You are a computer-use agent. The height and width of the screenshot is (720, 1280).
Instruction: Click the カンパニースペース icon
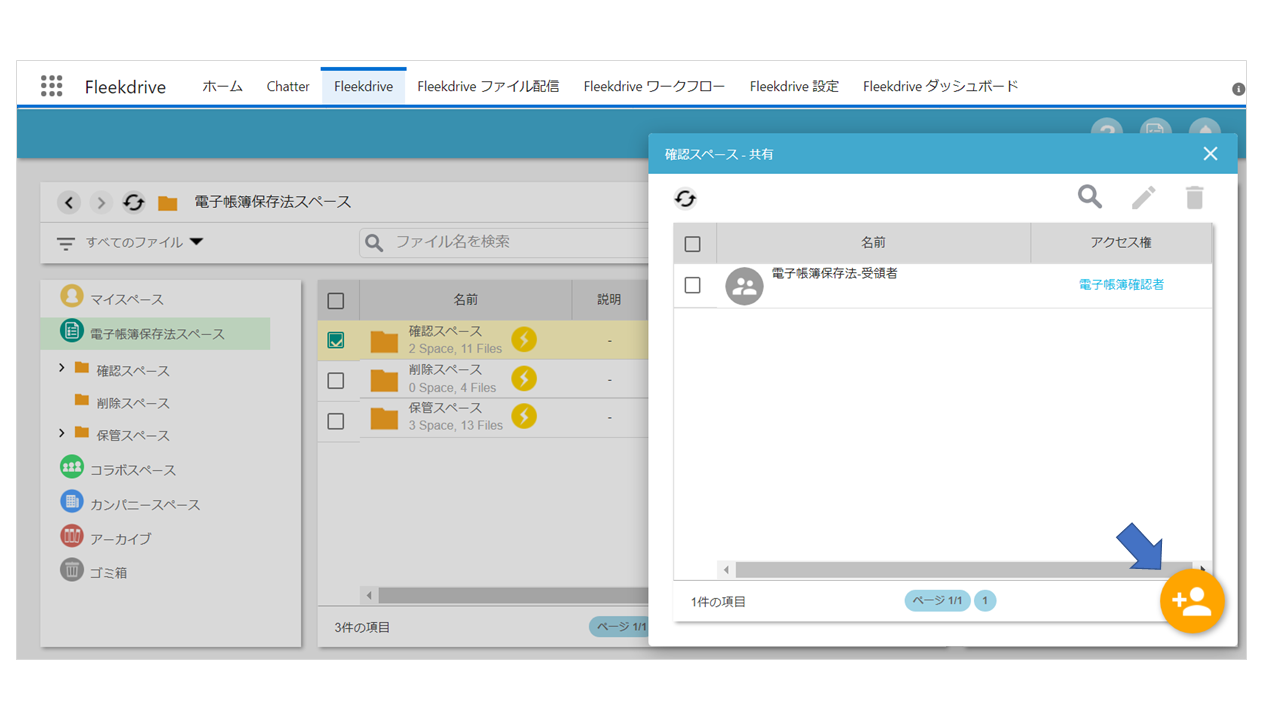coord(71,501)
